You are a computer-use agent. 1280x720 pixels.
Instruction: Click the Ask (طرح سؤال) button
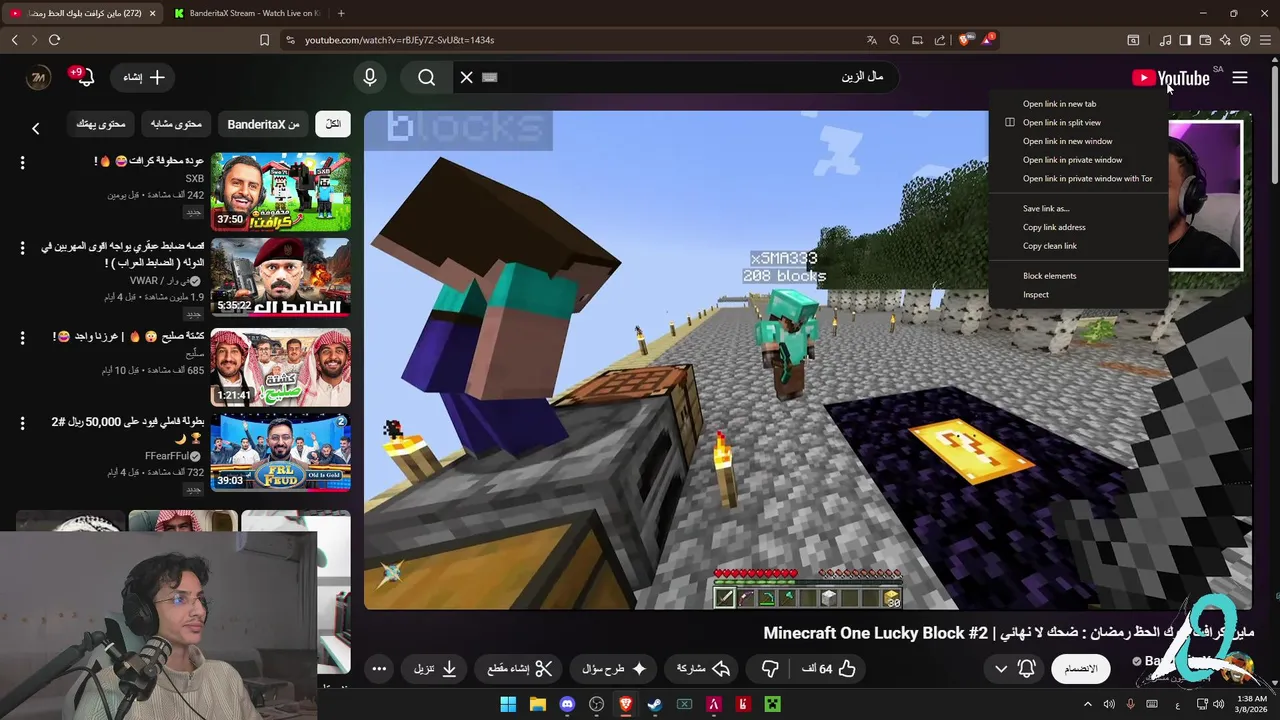pos(614,668)
